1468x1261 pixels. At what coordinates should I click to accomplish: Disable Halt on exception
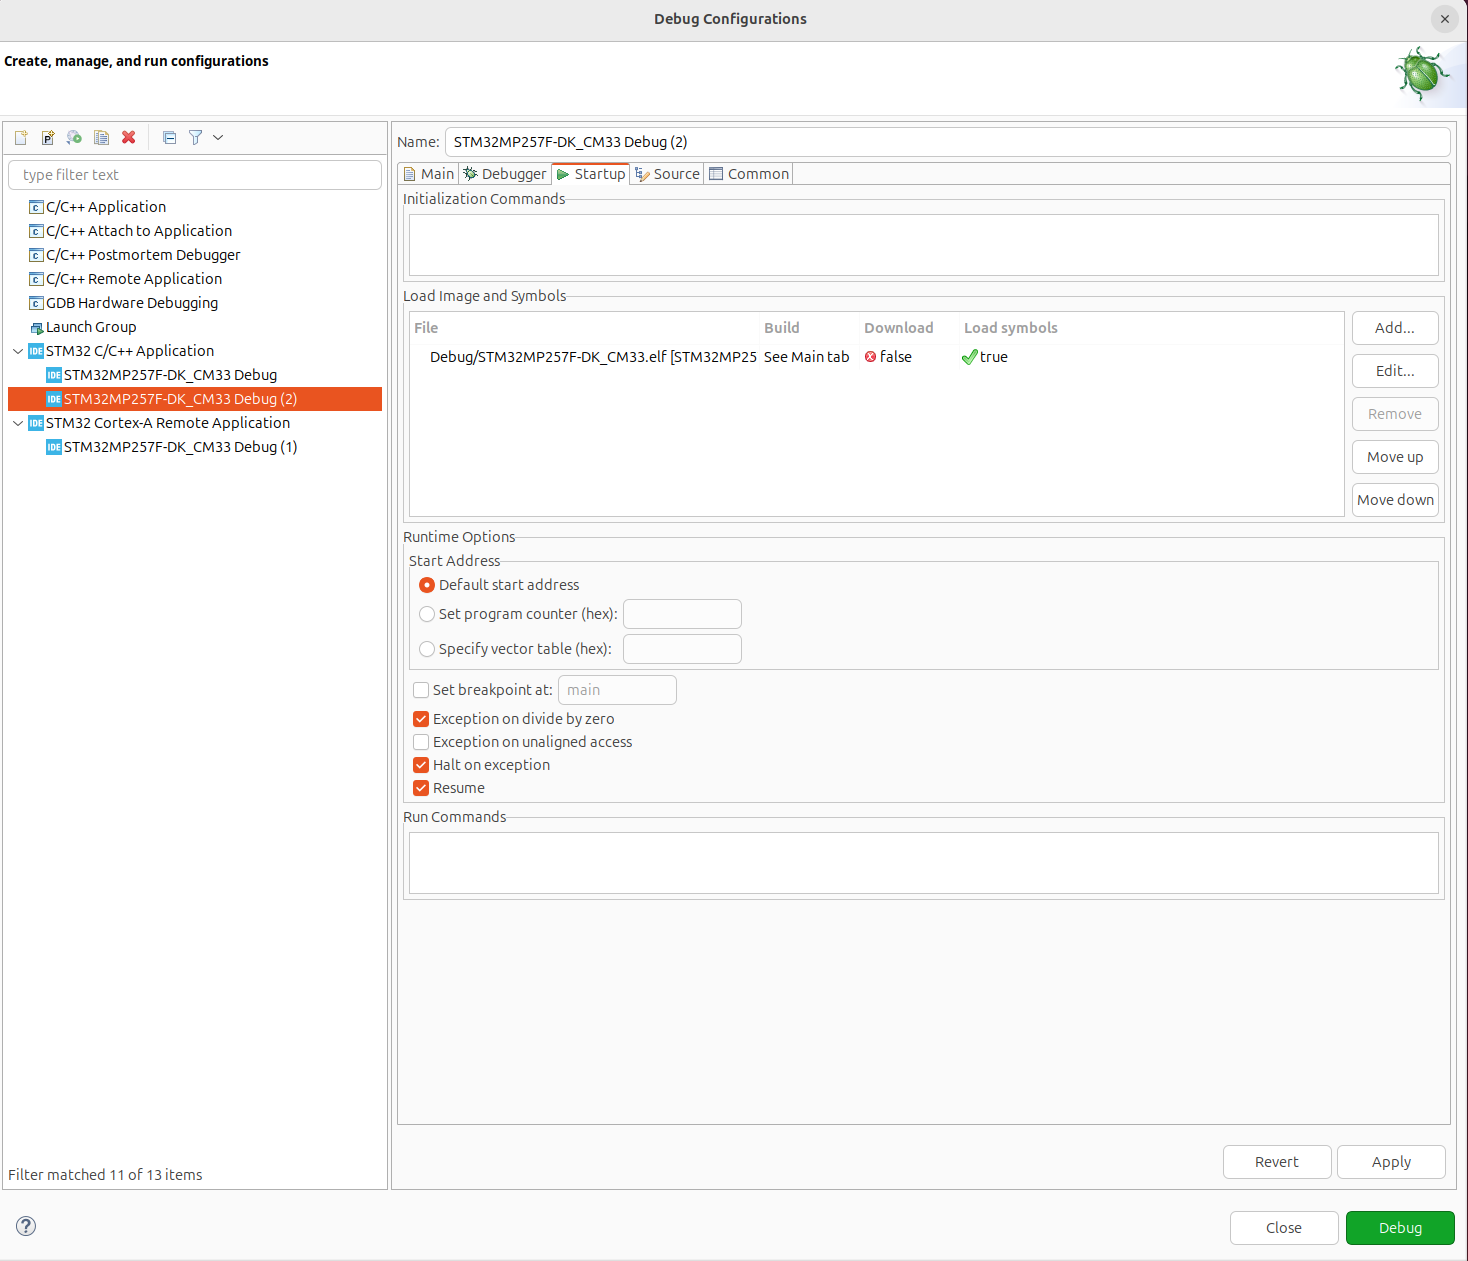(x=421, y=765)
